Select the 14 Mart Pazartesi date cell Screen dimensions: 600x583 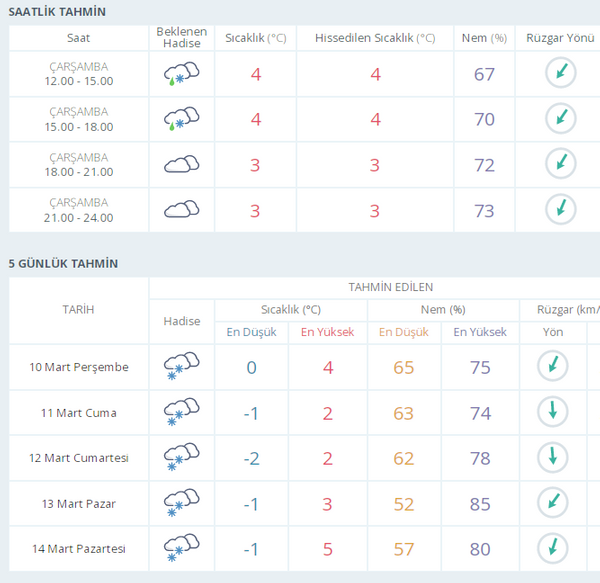tap(79, 548)
